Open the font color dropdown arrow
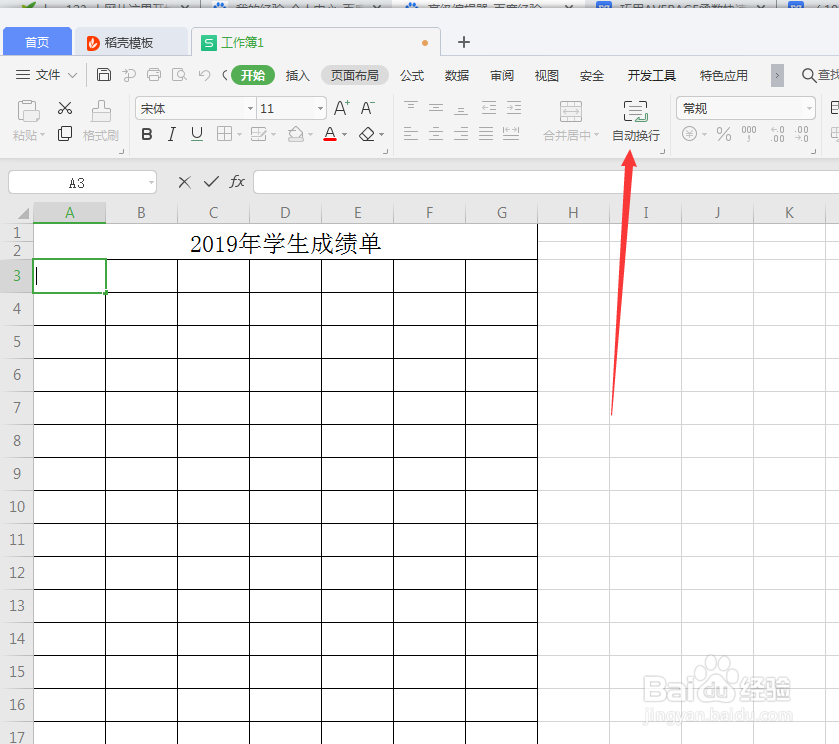This screenshot has width=839, height=744. (x=343, y=133)
